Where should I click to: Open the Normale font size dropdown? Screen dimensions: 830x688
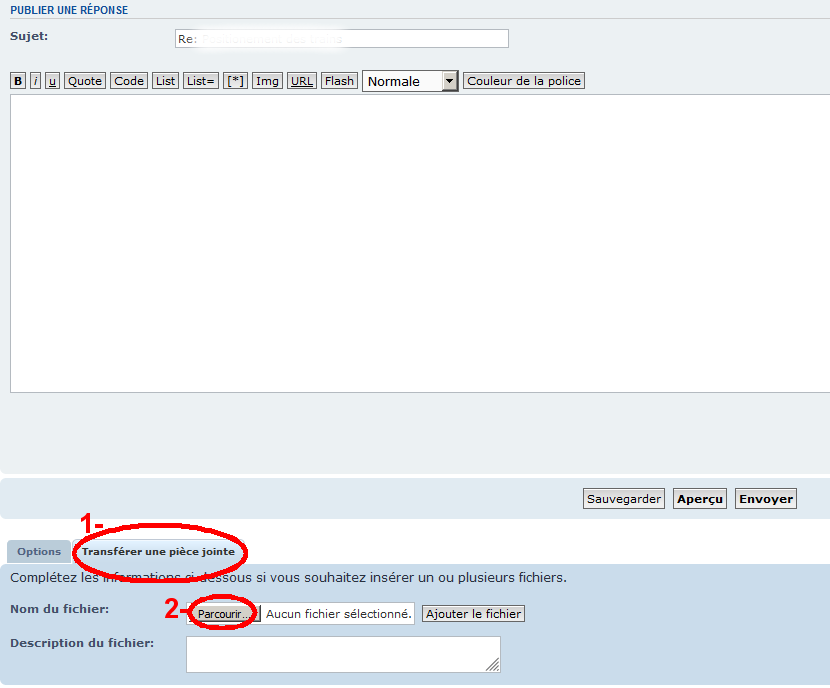pyautogui.click(x=410, y=82)
